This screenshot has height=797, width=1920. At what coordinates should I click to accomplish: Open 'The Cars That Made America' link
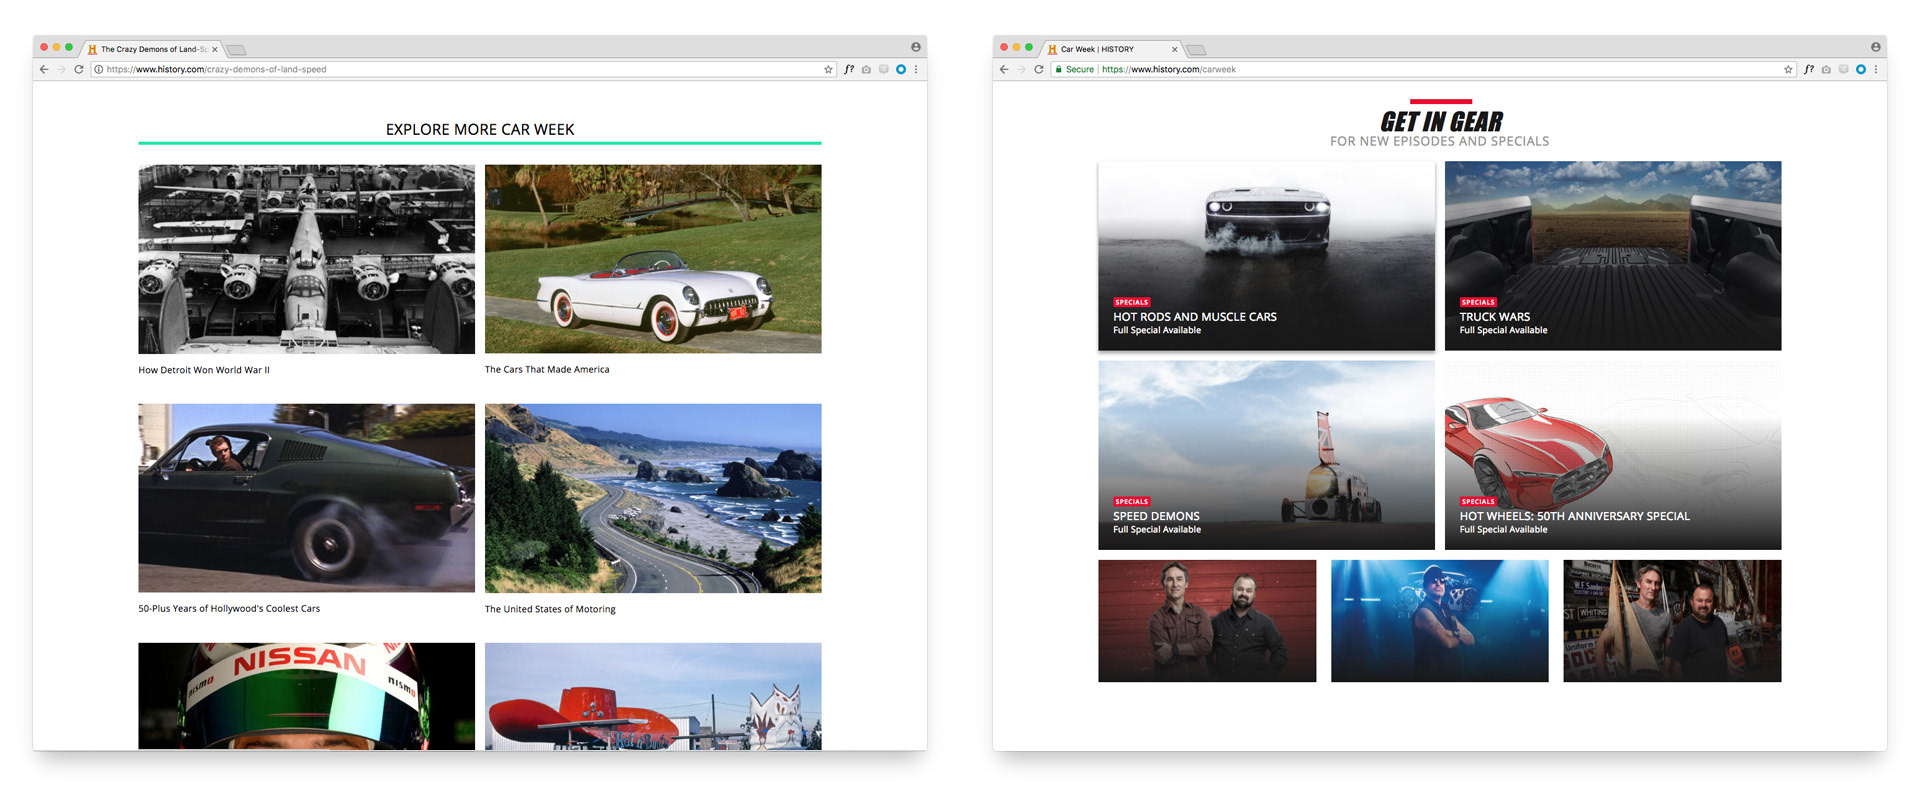[x=547, y=369]
